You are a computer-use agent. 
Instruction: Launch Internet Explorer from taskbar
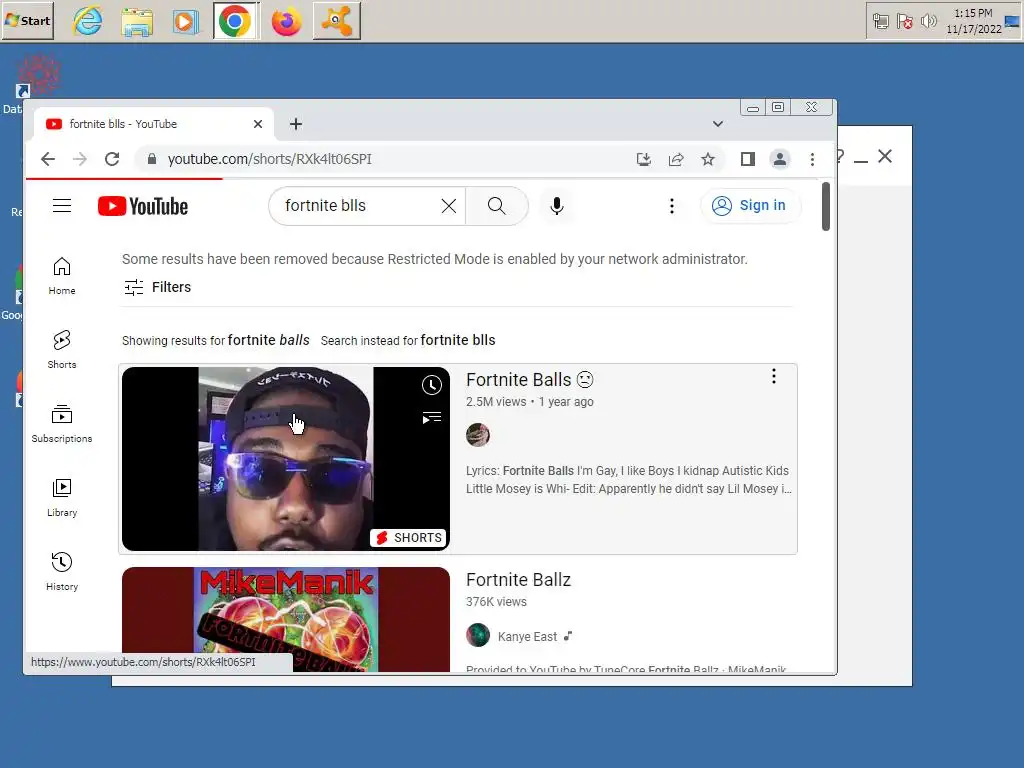click(x=88, y=21)
